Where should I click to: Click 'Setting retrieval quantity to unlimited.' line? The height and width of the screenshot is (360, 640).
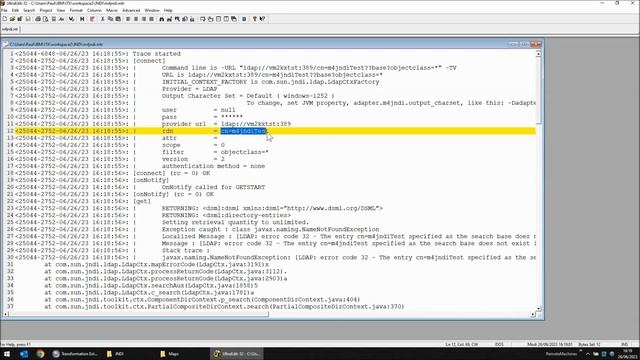pos(236,222)
